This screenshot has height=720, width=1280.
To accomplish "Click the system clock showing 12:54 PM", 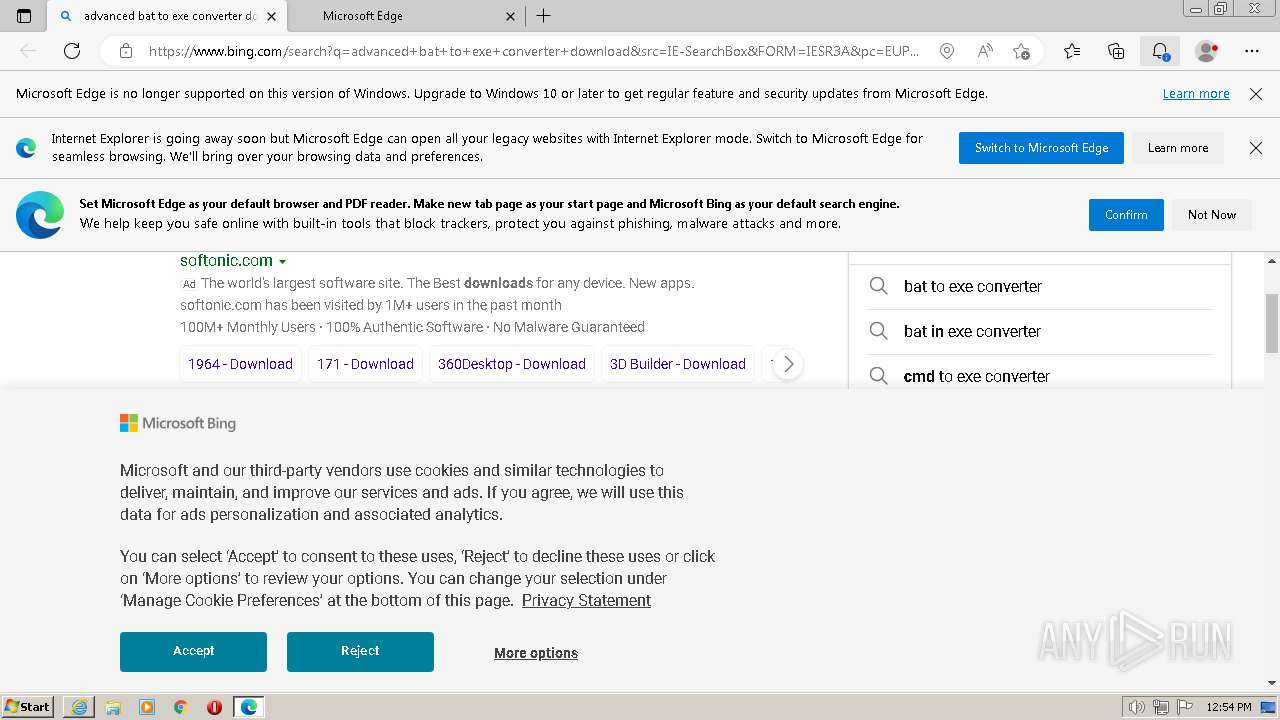I will point(1229,707).
